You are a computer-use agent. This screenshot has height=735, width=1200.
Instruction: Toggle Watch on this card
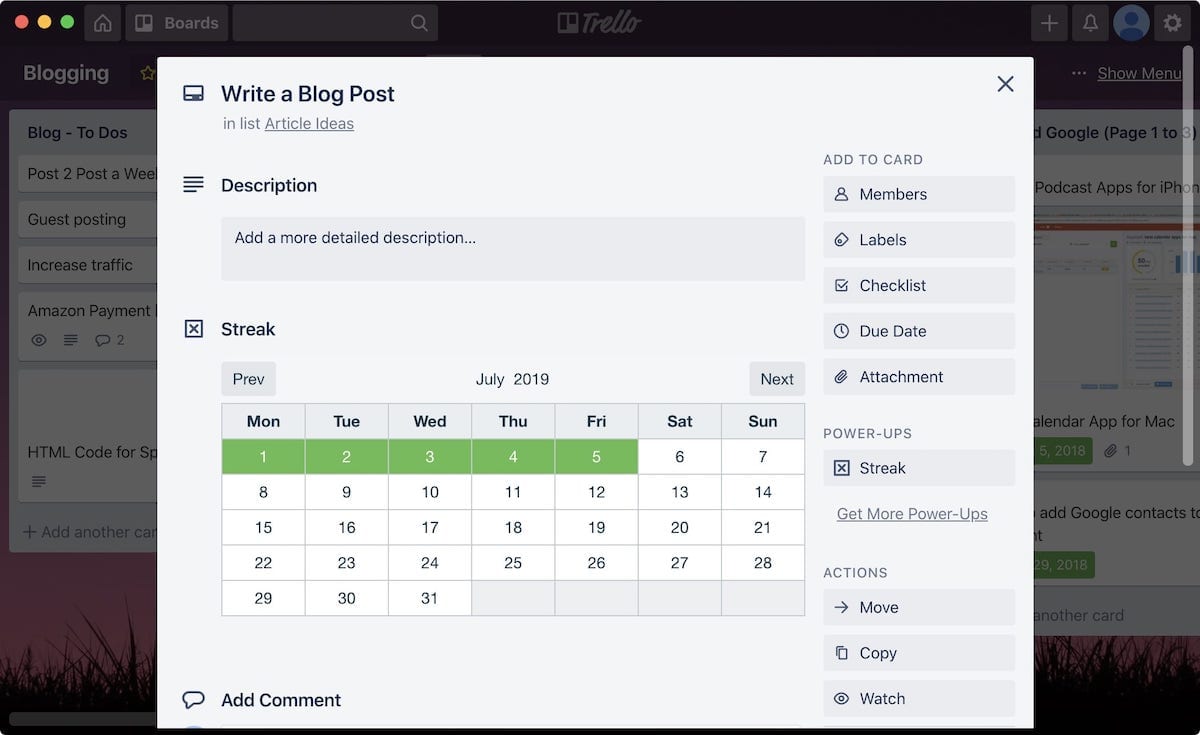click(918, 699)
